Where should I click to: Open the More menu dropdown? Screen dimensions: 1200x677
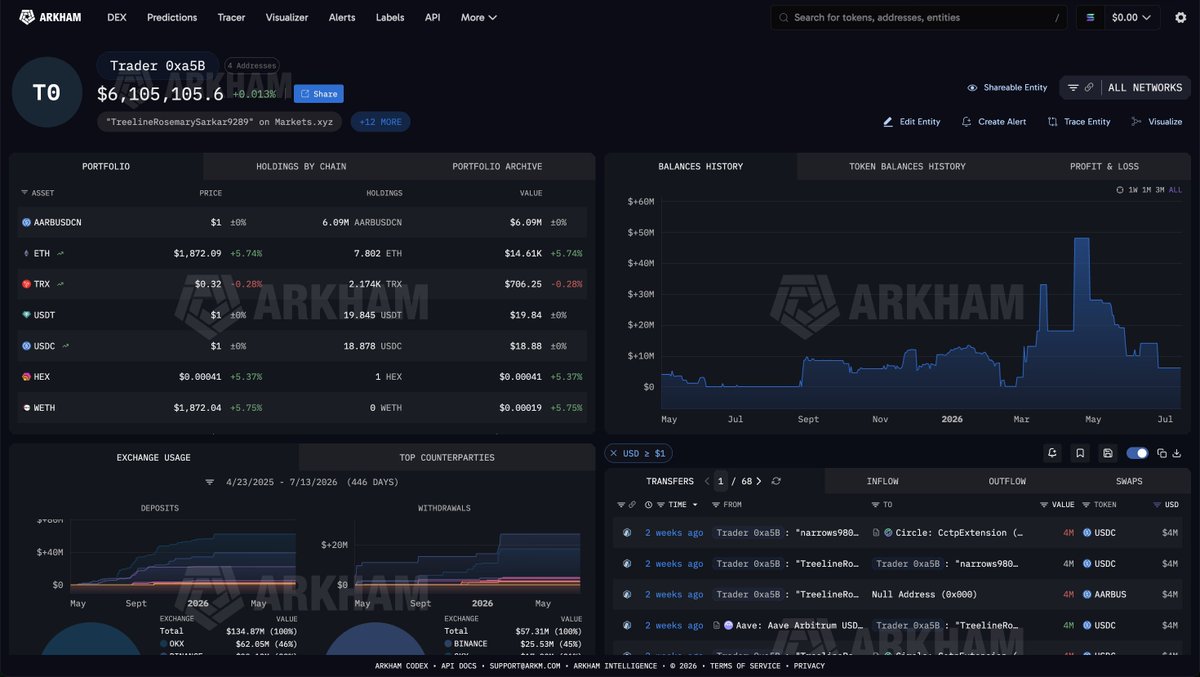coord(479,17)
